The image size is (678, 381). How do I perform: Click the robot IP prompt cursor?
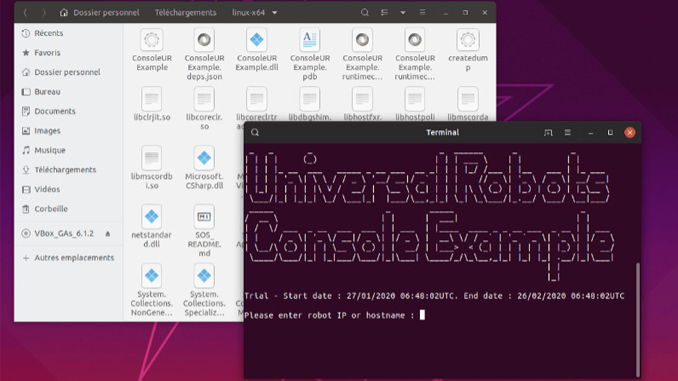pyautogui.click(x=422, y=315)
